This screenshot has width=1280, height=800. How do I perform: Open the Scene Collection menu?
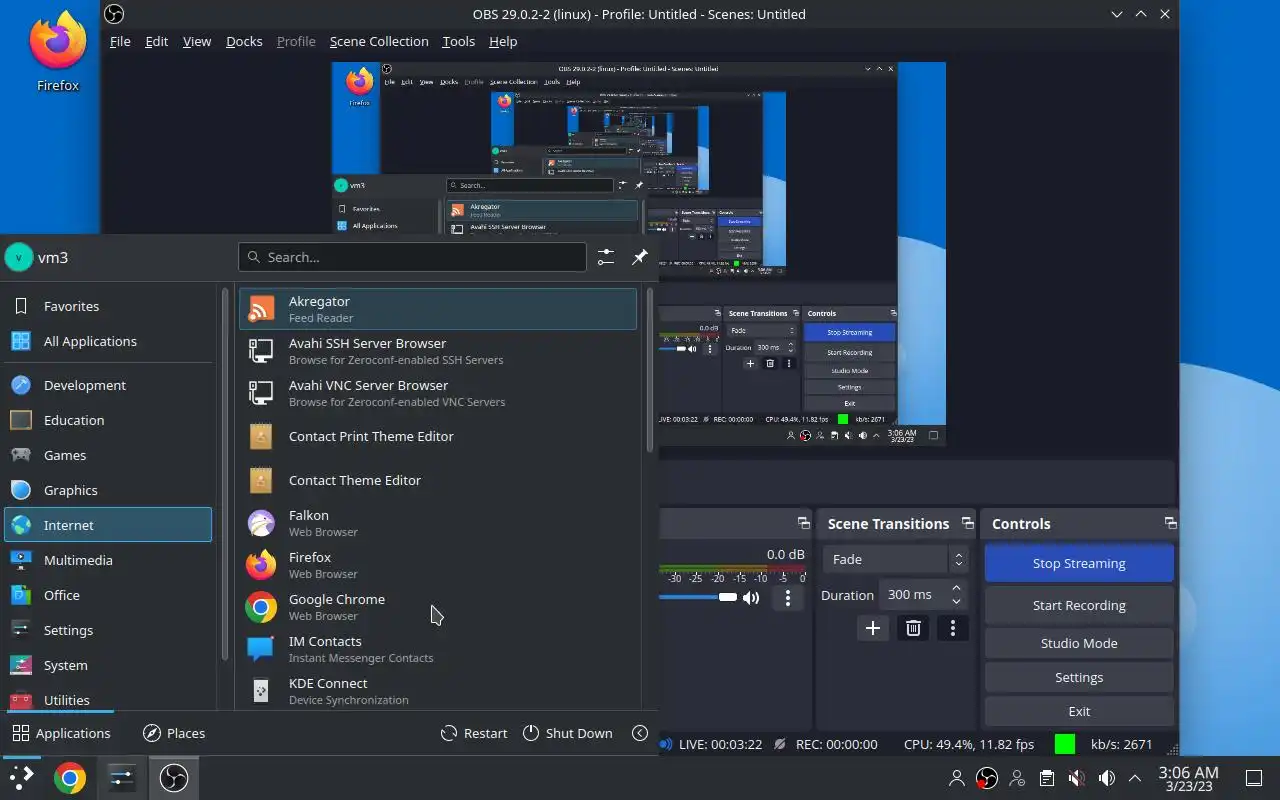[x=379, y=41]
